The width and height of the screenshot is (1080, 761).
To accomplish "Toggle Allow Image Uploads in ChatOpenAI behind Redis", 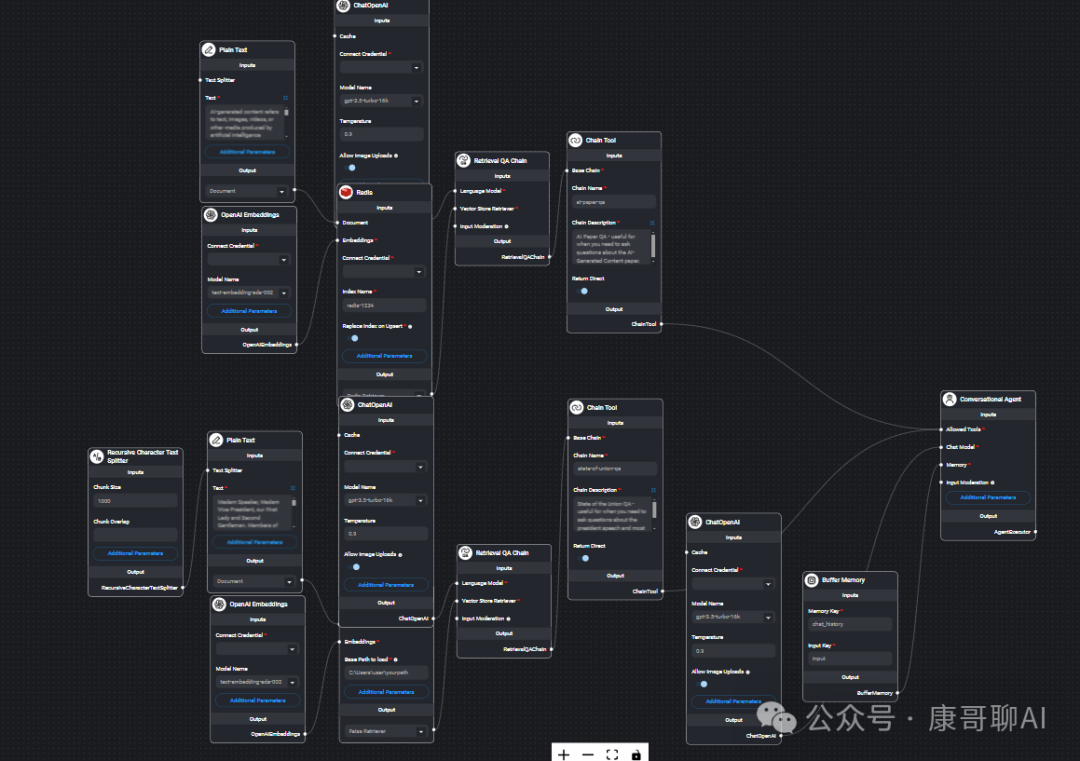I will coord(349,167).
